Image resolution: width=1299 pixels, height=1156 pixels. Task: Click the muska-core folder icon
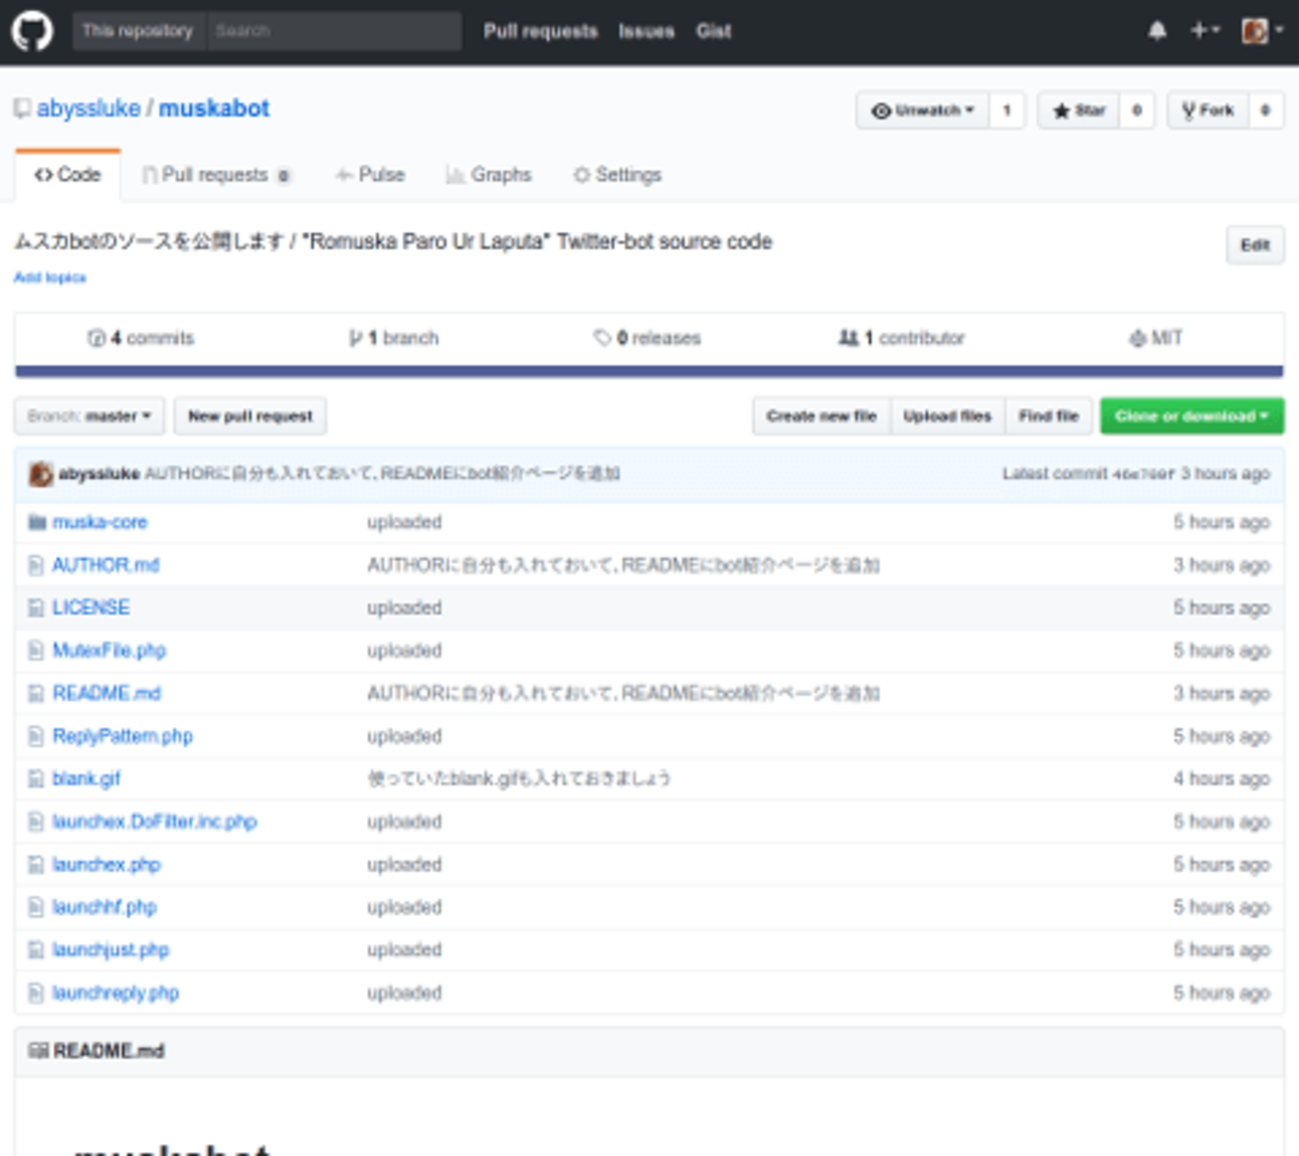37,522
